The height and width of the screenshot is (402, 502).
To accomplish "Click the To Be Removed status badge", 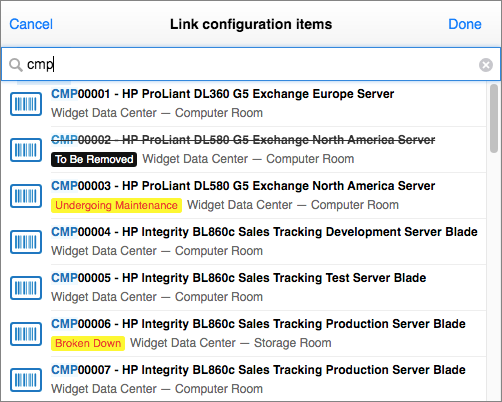I will (x=94, y=159).
